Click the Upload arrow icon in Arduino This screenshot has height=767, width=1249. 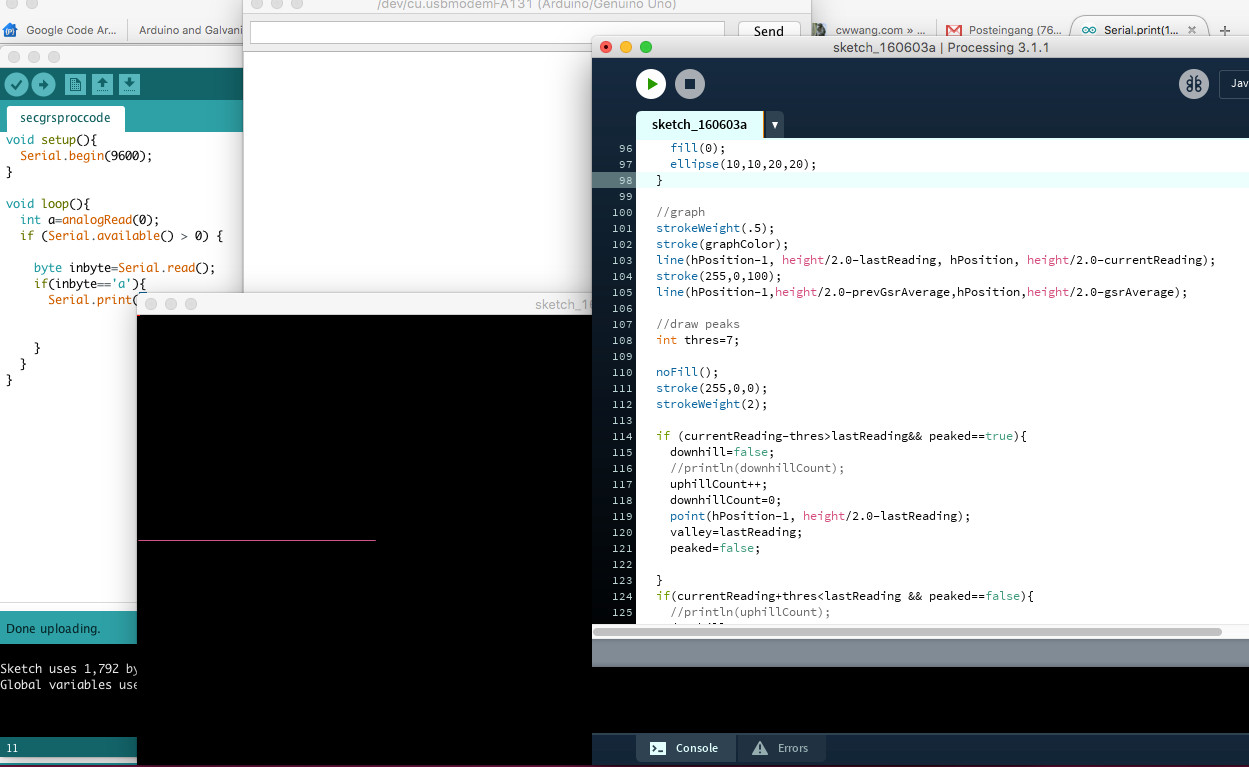pos(43,85)
